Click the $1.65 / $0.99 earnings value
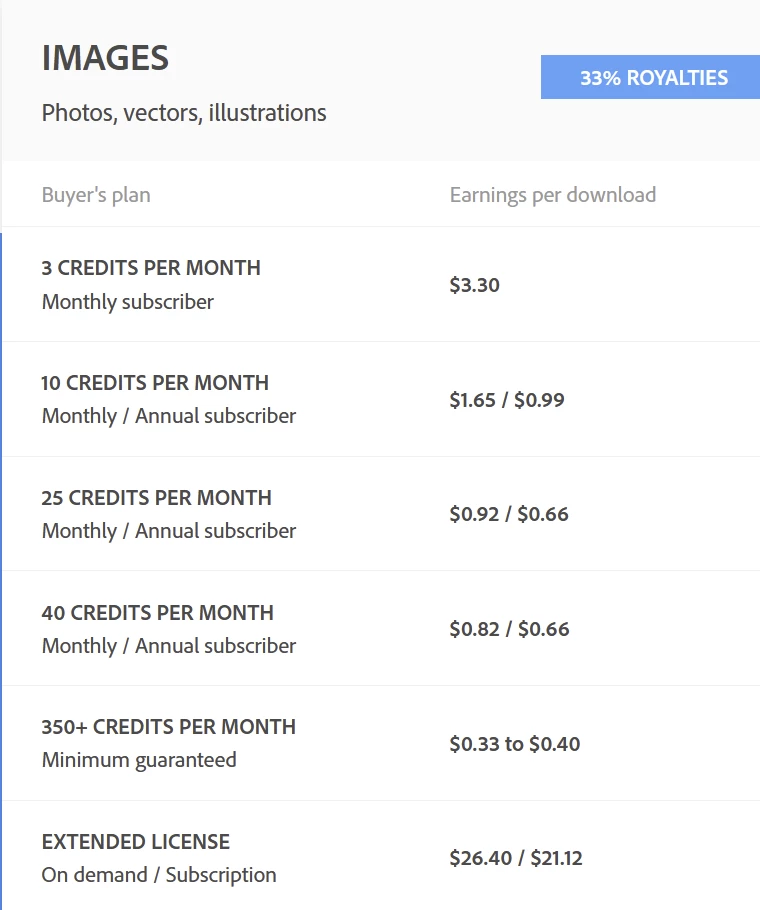Screen dimensions: 760x910 (507, 400)
